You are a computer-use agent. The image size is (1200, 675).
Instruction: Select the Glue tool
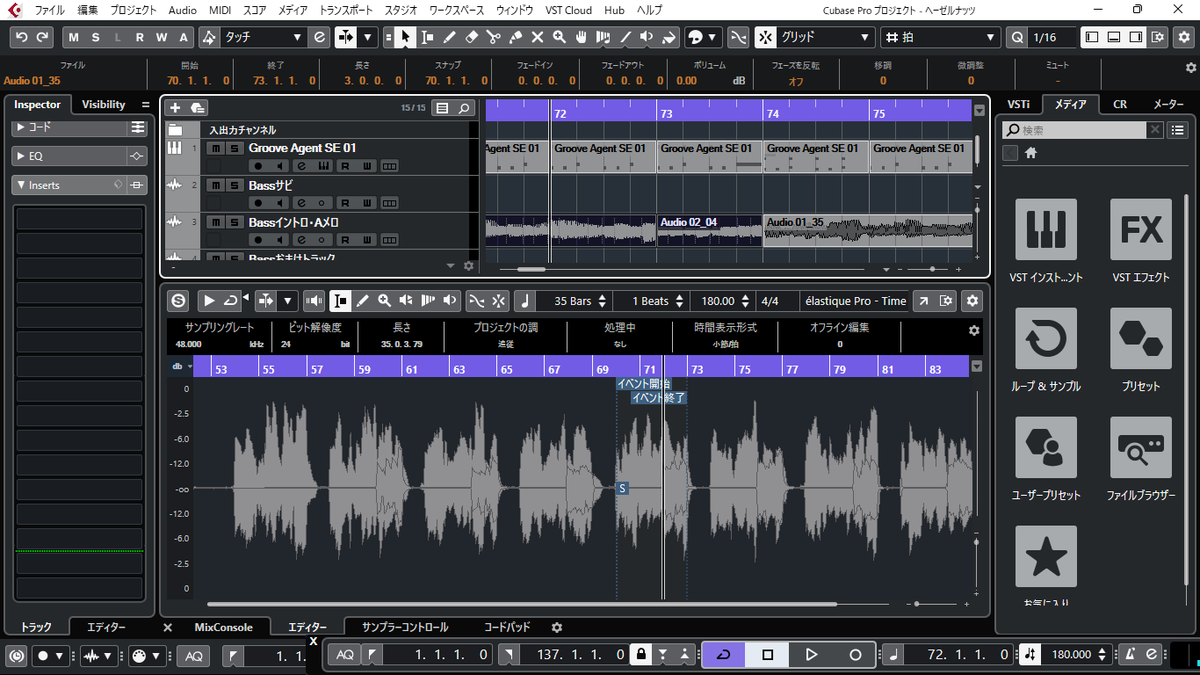[x=515, y=37]
